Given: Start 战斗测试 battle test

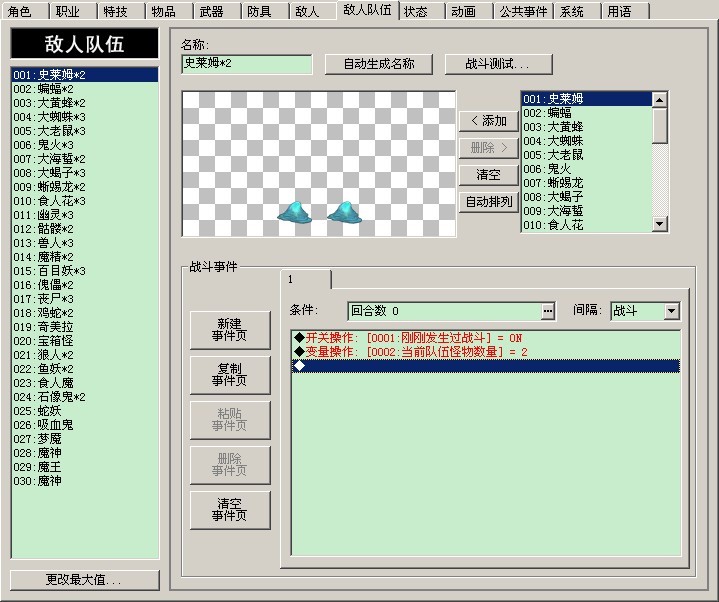Looking at the screenshot, I should [498, 64].
